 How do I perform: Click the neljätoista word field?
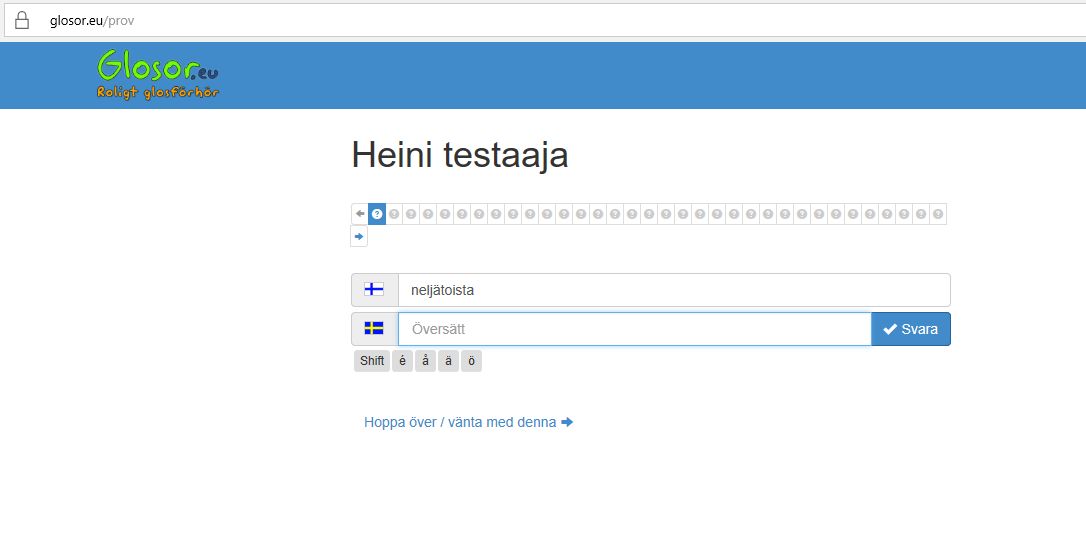click(673, 290)
